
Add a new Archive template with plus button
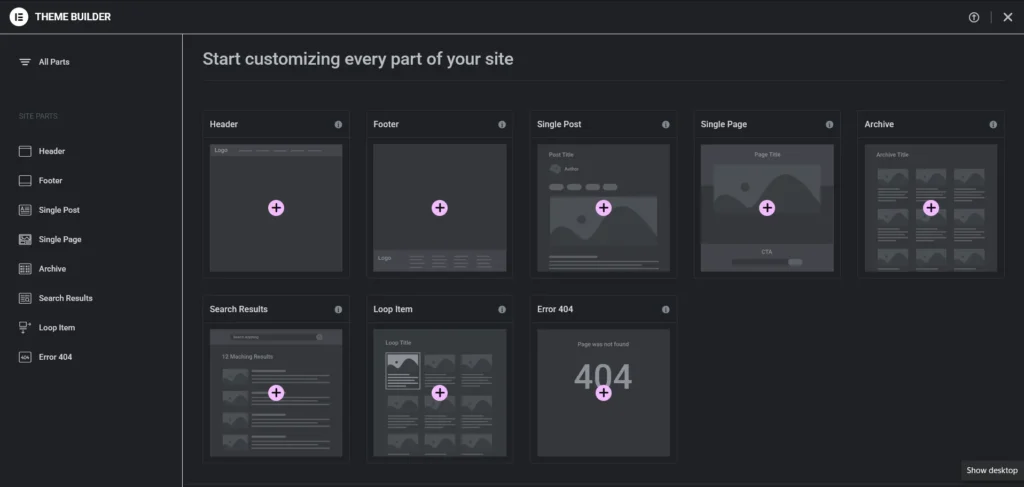coord(931,208)
